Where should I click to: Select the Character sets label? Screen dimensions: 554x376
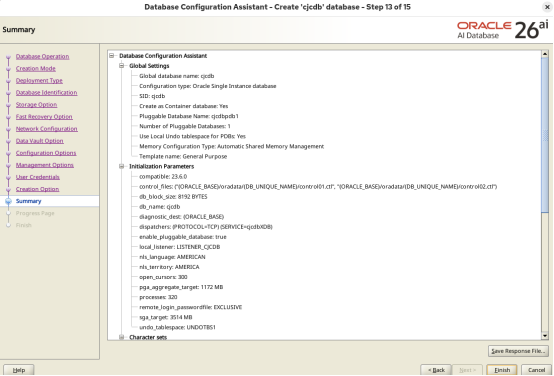pos(148,337)
